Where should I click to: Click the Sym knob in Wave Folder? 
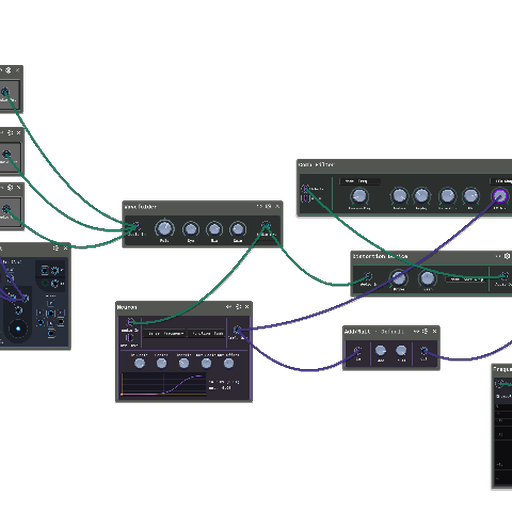pyautogui.click(x=191, y=229)
